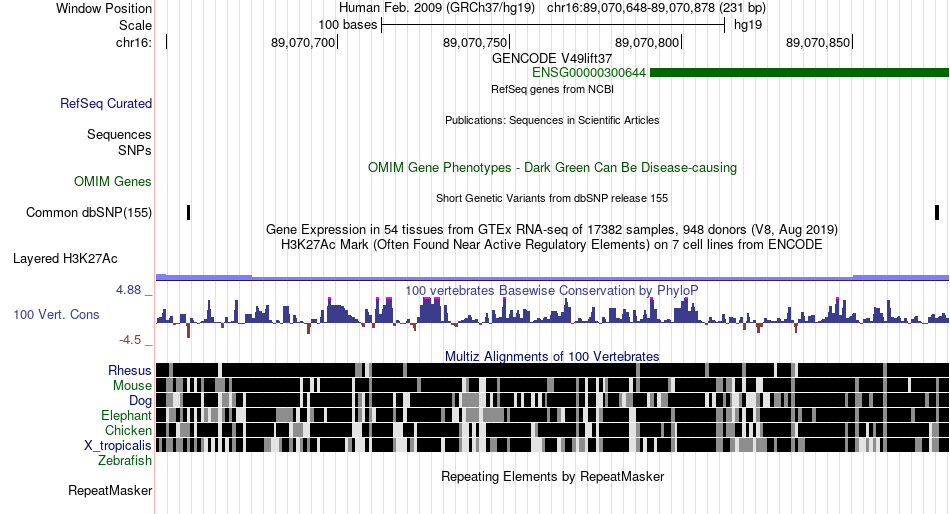Click the 89,070,800 ruler coordinate
This screenshot has width=950, height=514.
pyautogui.click(x=647, y=42)
